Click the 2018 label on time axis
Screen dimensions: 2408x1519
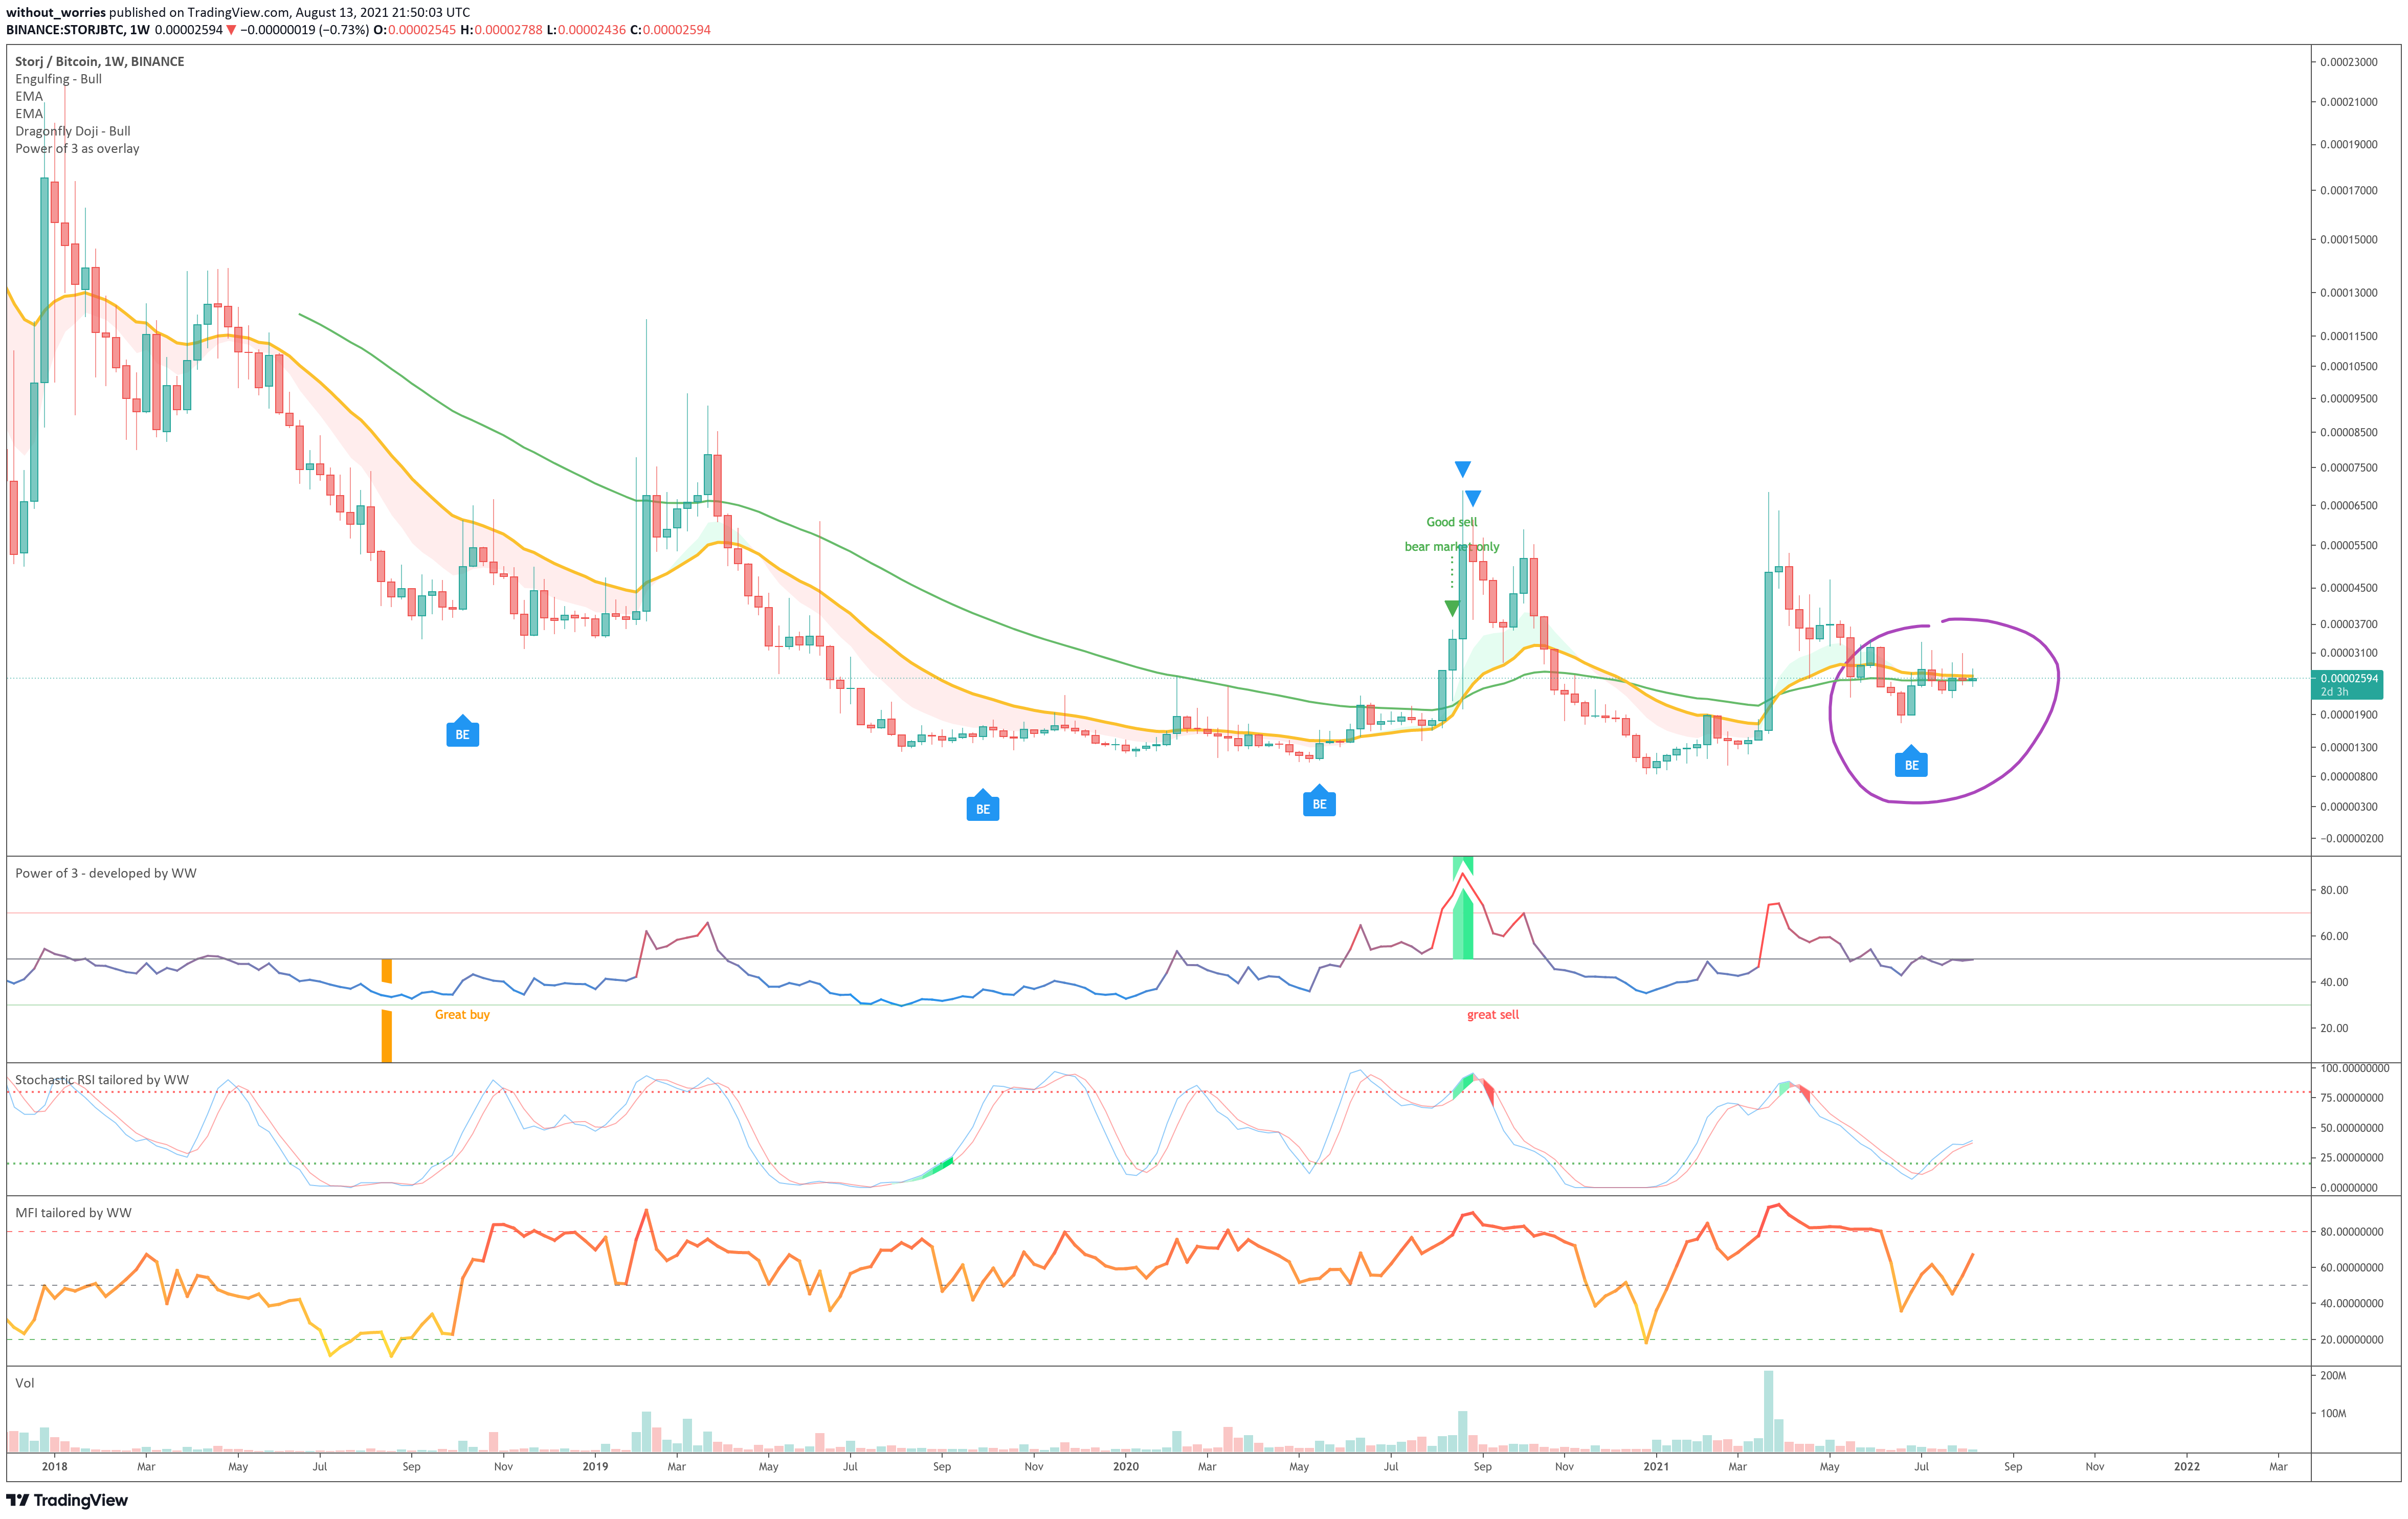55,1466
